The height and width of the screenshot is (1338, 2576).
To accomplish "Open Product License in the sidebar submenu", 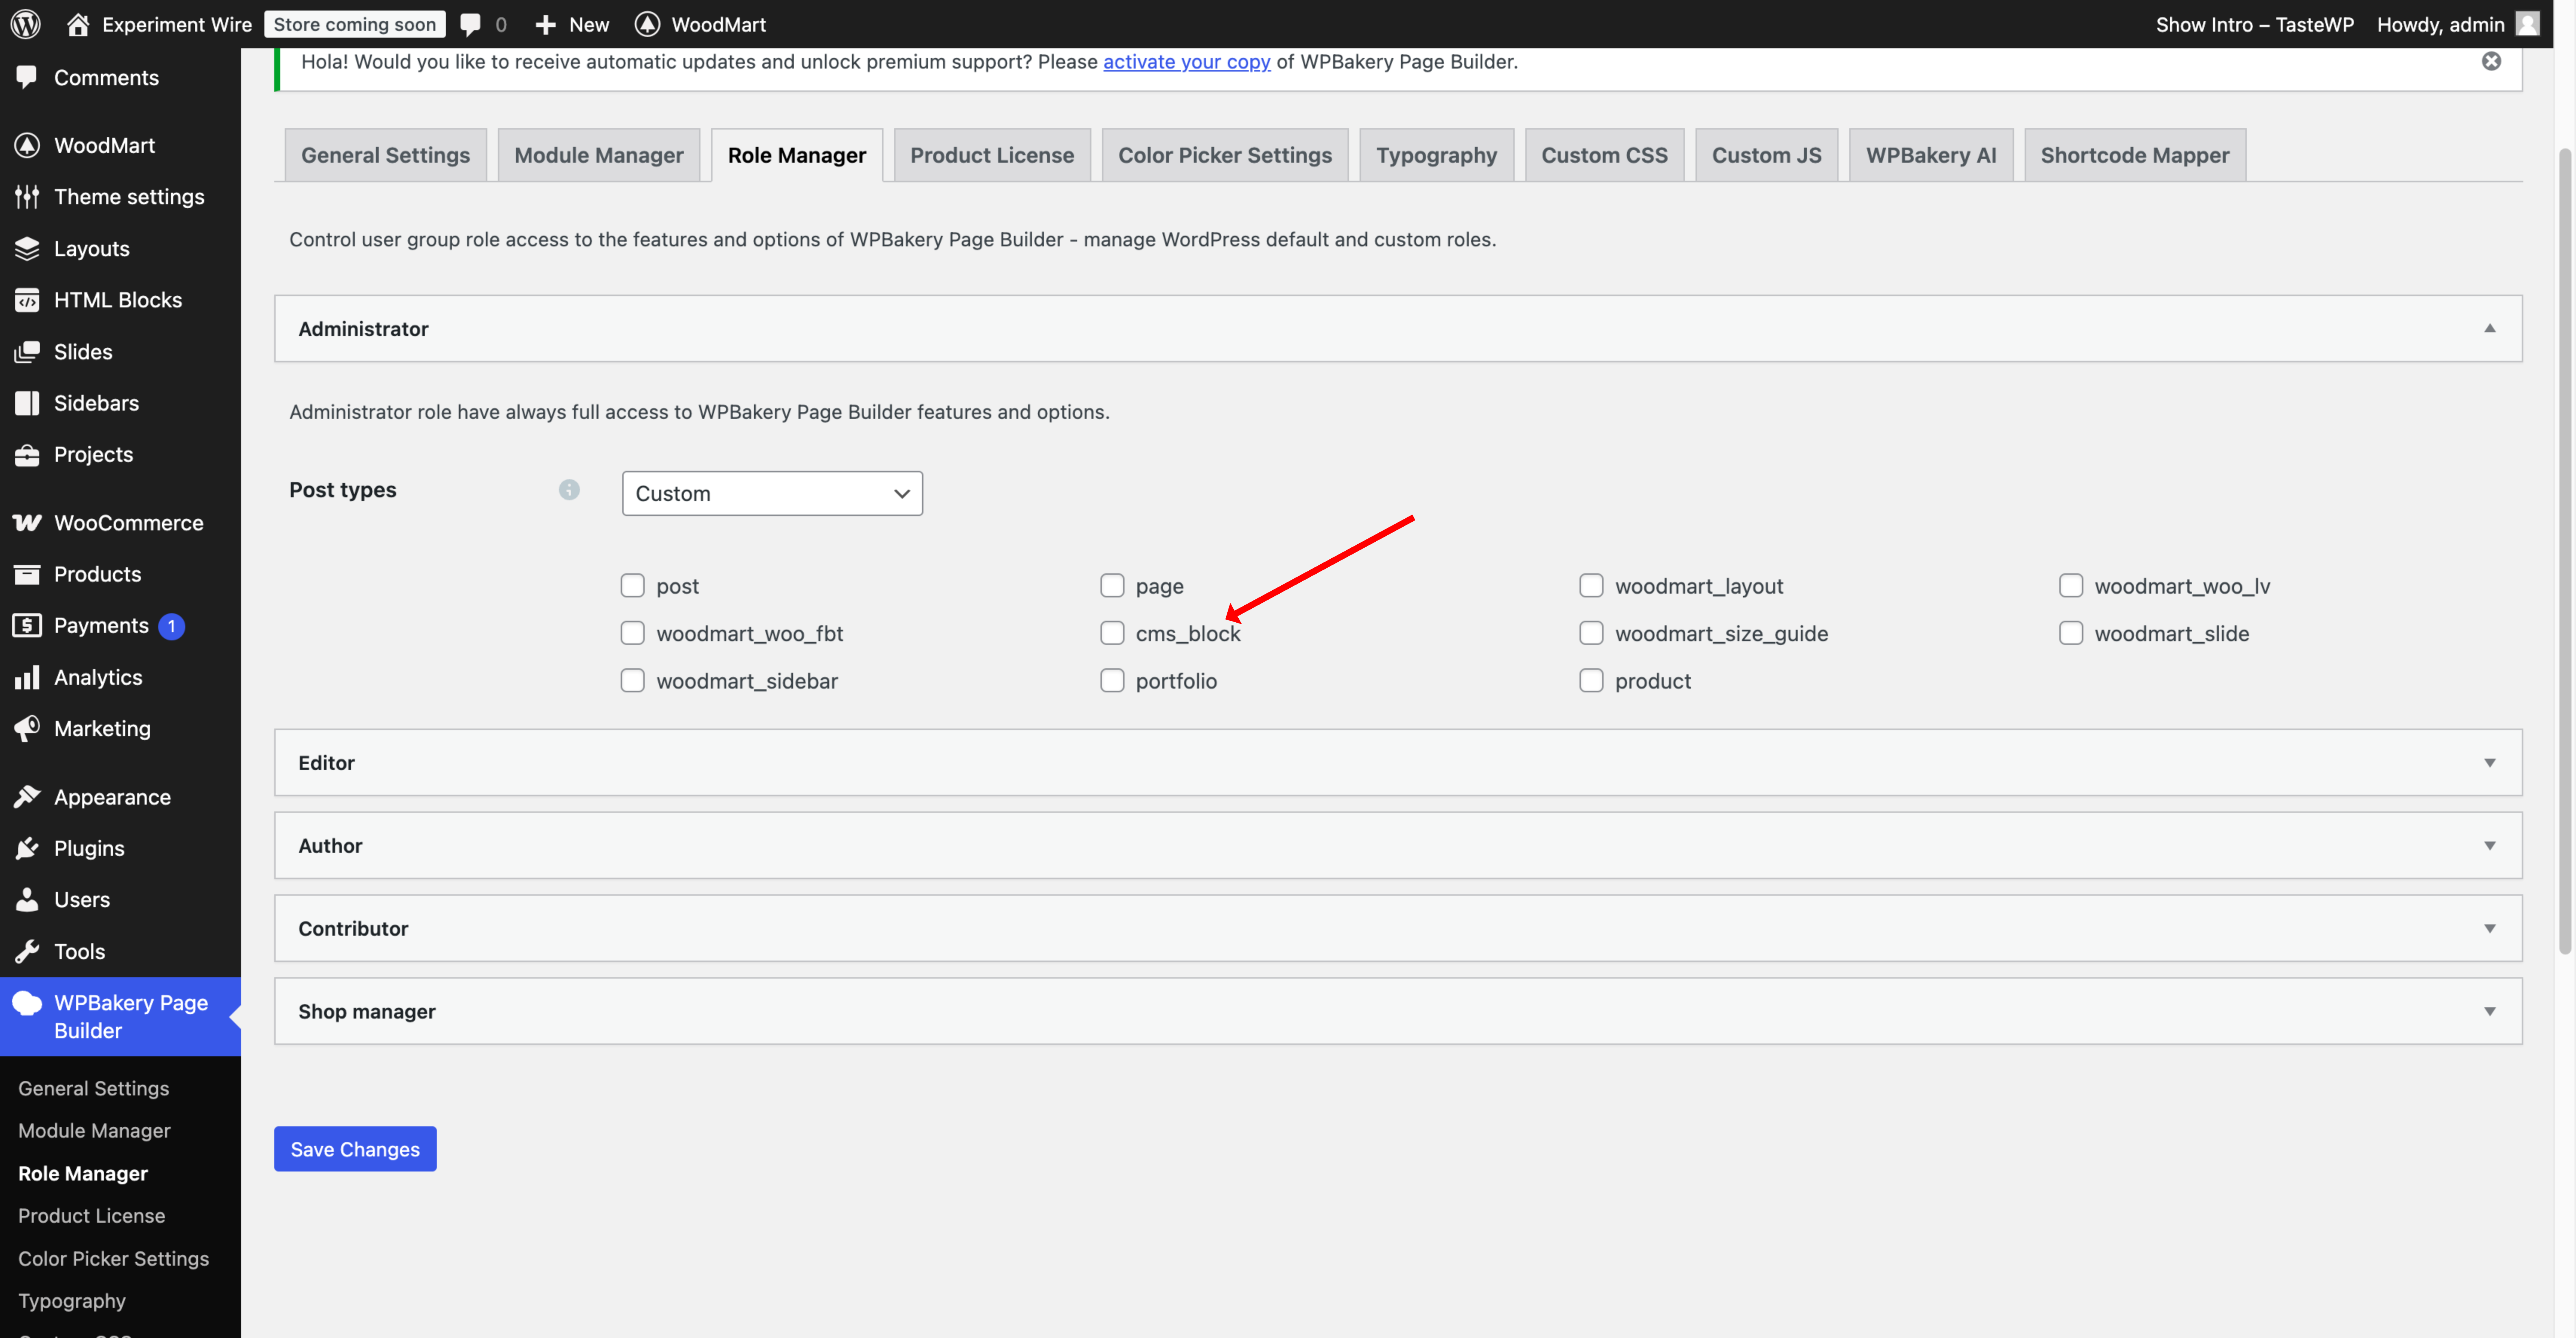I will click(x=92, y=1216).
